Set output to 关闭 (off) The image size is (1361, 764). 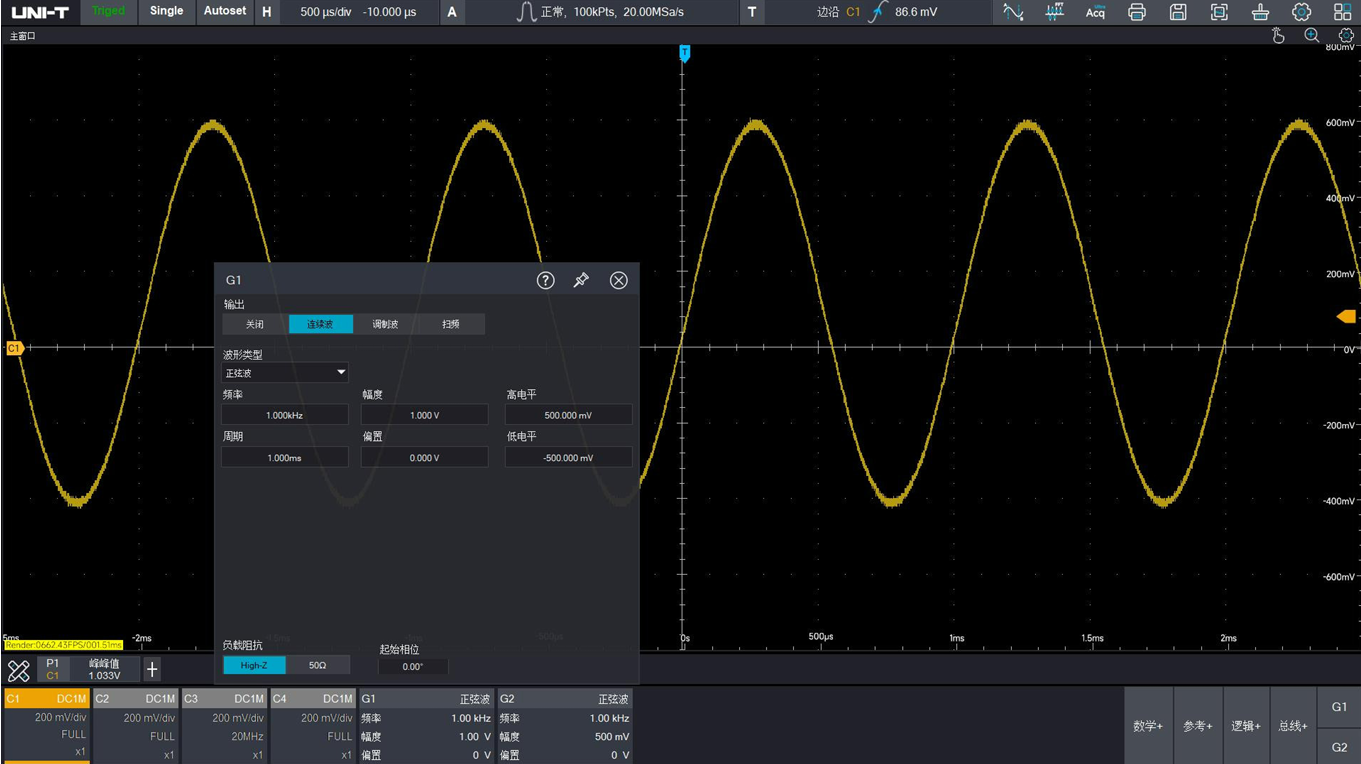point(255,324)
